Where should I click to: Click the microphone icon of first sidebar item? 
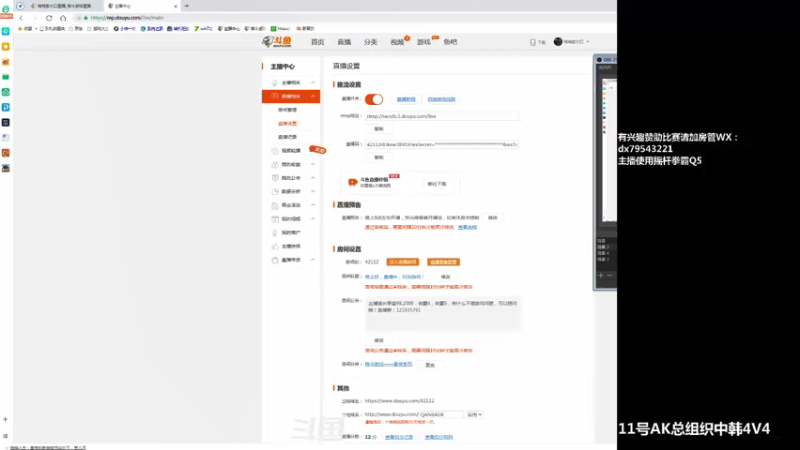(274, 83)
